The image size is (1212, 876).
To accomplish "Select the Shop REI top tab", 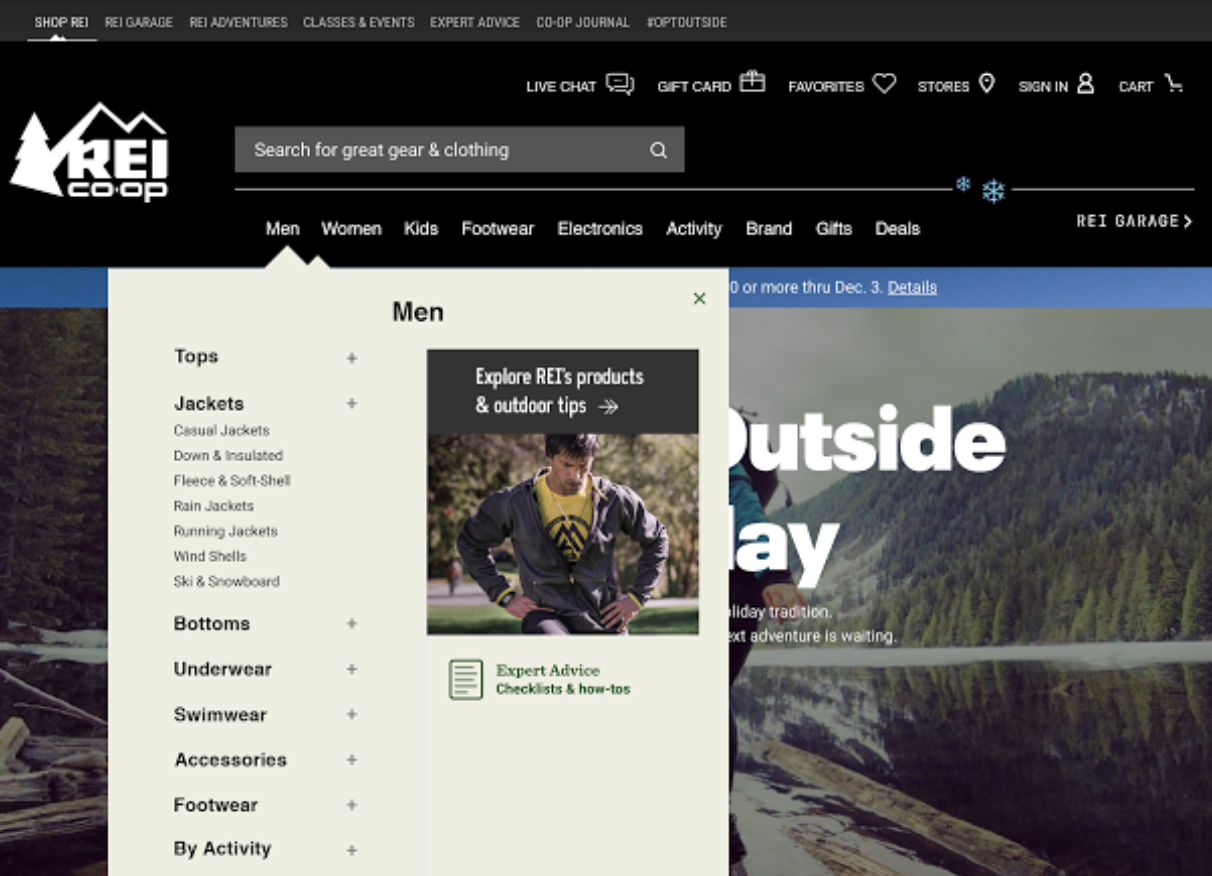I will pos(61,22).
